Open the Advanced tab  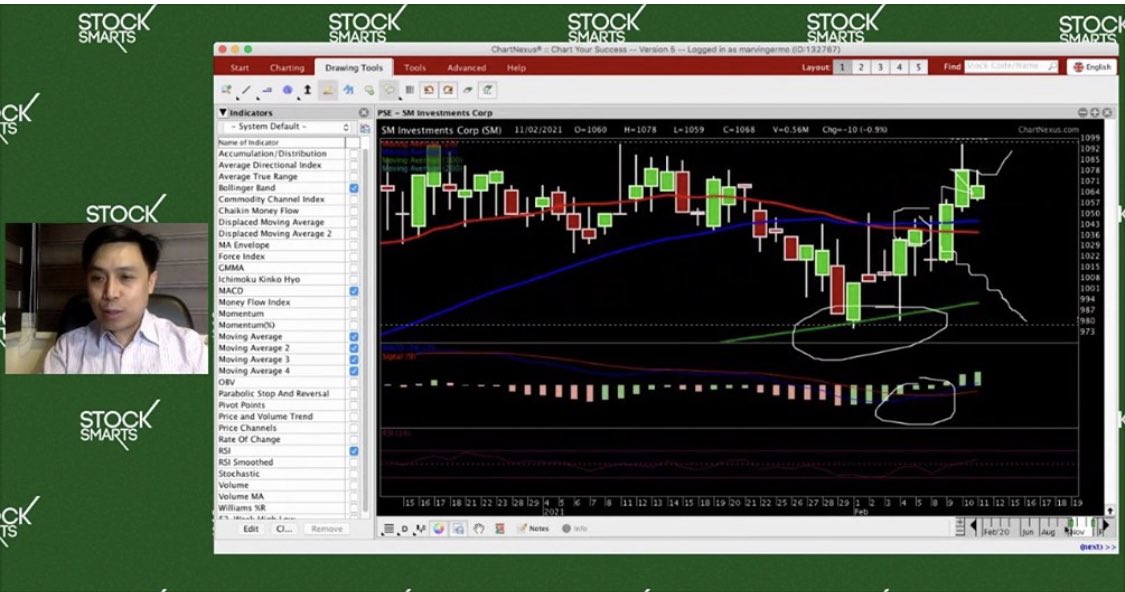[x=466, y=68]
